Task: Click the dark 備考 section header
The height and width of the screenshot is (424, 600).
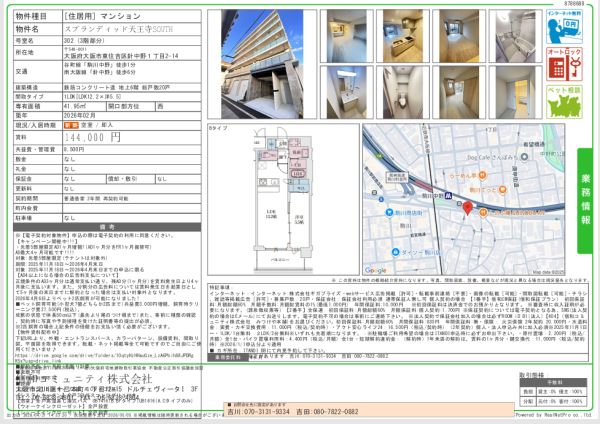Action: (x=107, y=227)
